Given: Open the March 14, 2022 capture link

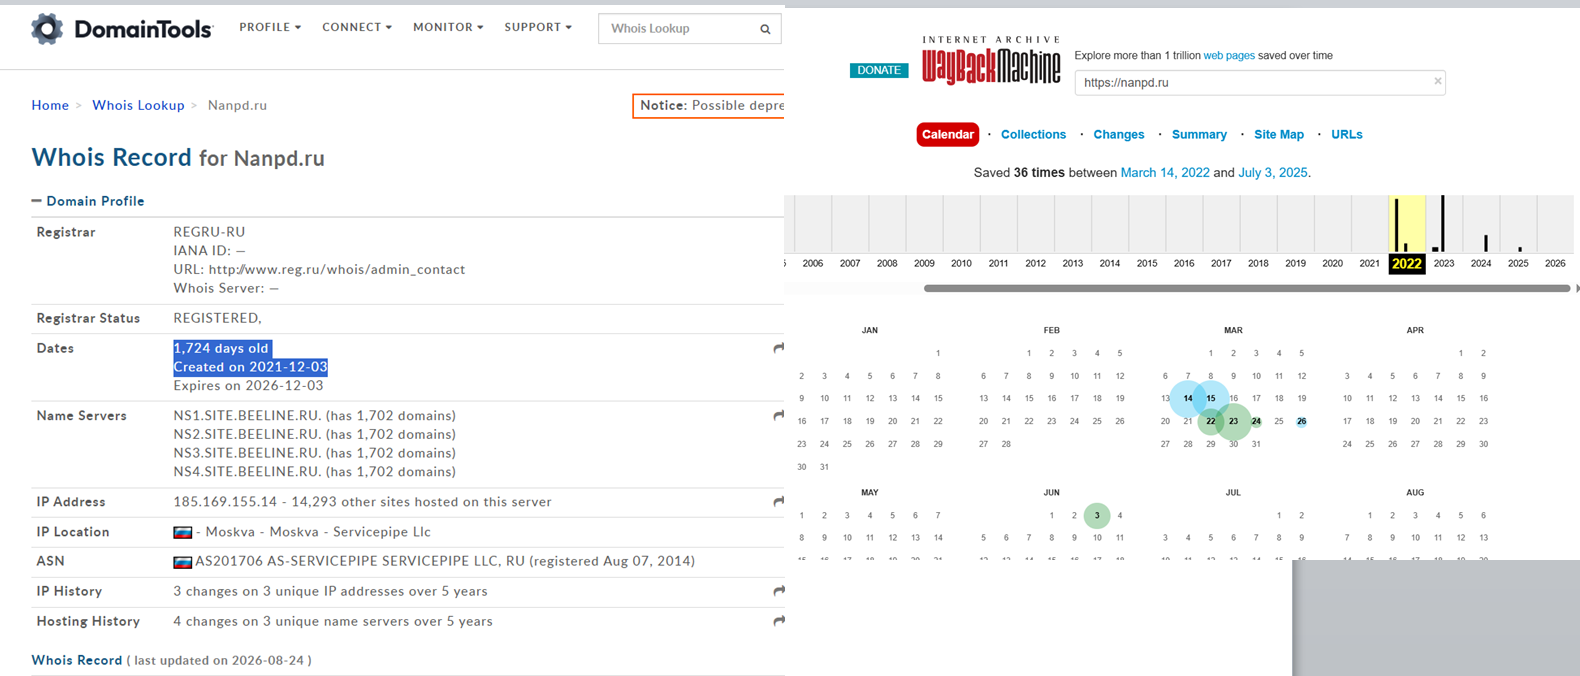Looking at the screenshot, I should (1165, 173).
